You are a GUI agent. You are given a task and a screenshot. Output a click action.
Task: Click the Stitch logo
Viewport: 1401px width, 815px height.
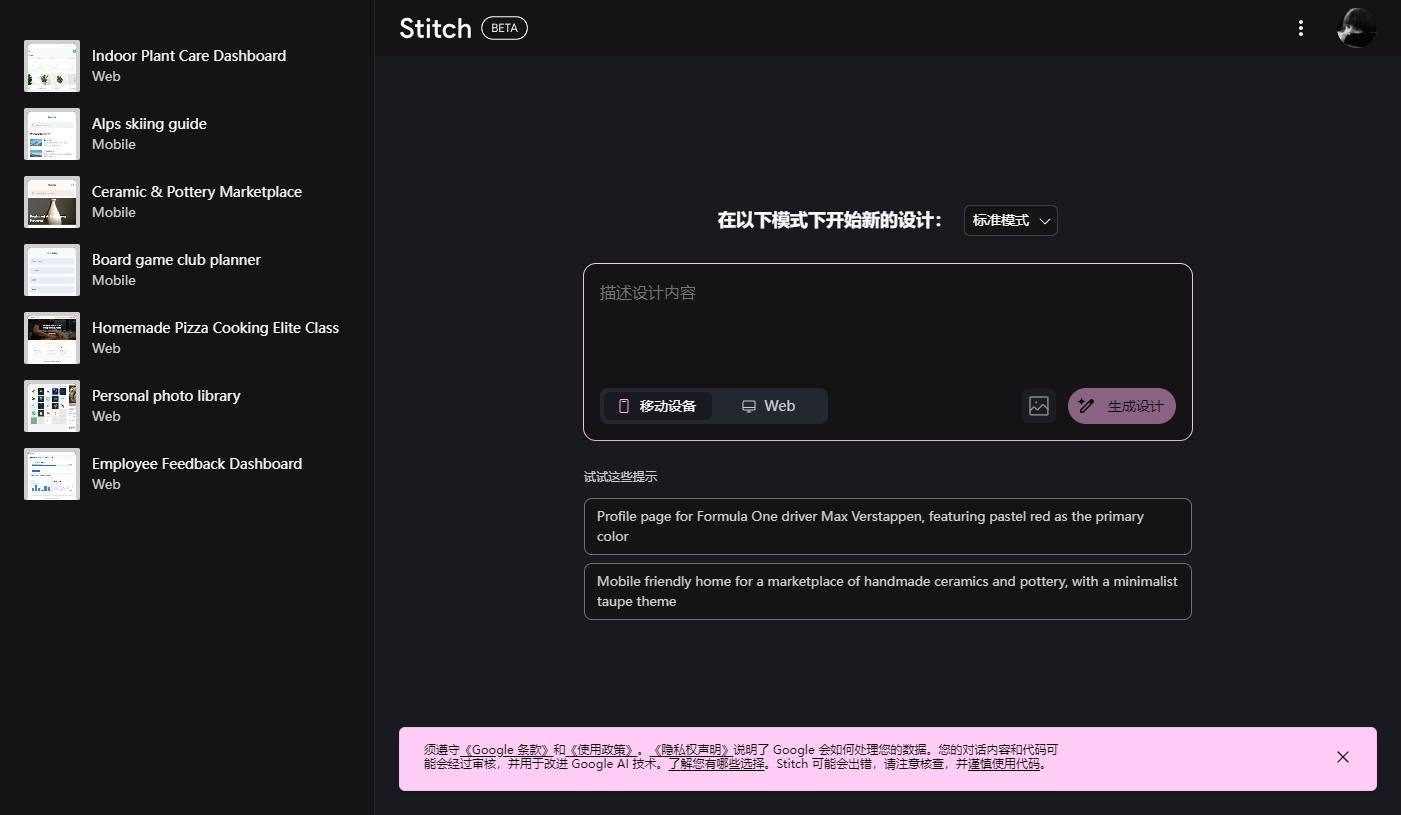[x=435, y=28]
